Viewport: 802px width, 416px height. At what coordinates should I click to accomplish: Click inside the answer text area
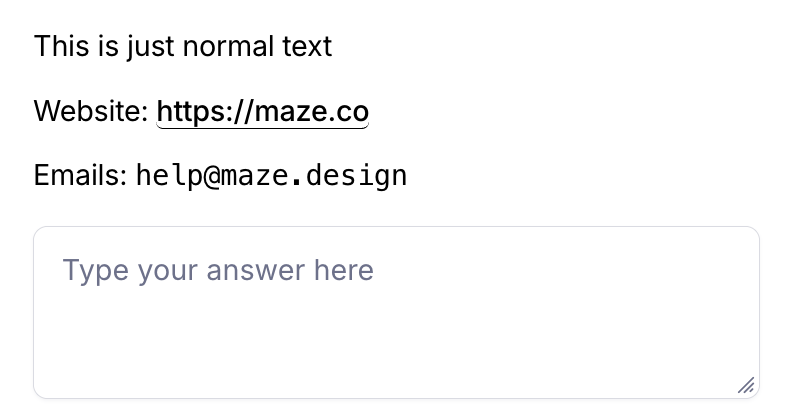point(396,330)
